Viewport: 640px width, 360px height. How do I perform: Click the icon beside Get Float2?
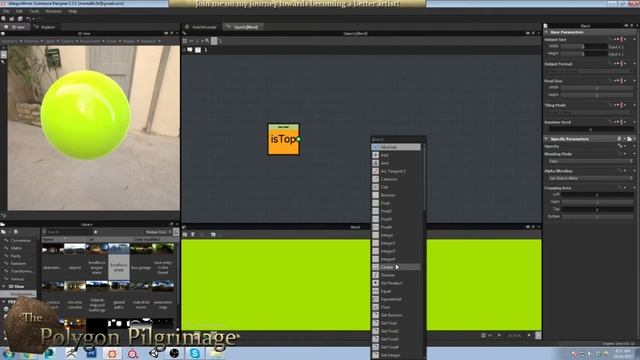[376, 331]
